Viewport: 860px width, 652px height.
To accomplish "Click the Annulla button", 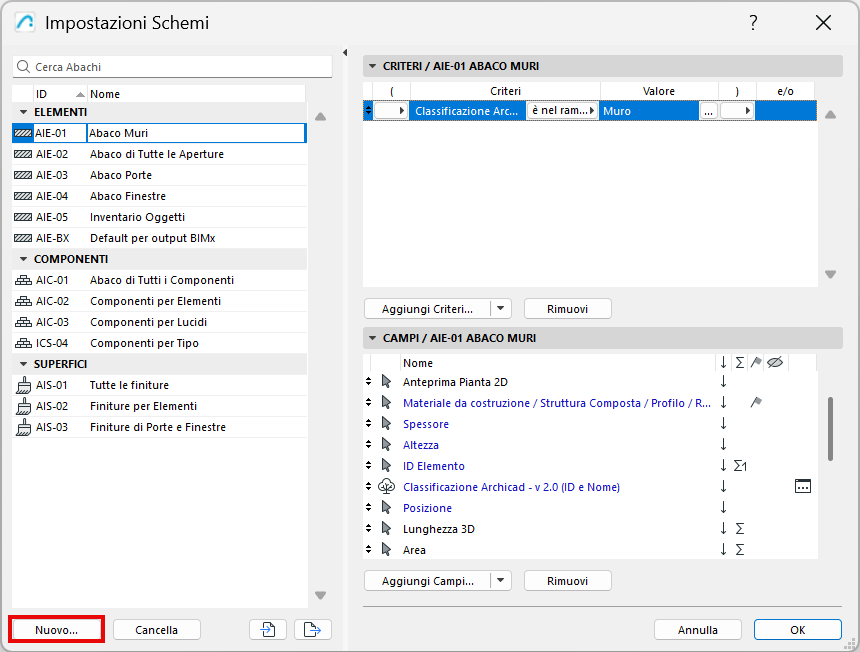I will (698, 630).
